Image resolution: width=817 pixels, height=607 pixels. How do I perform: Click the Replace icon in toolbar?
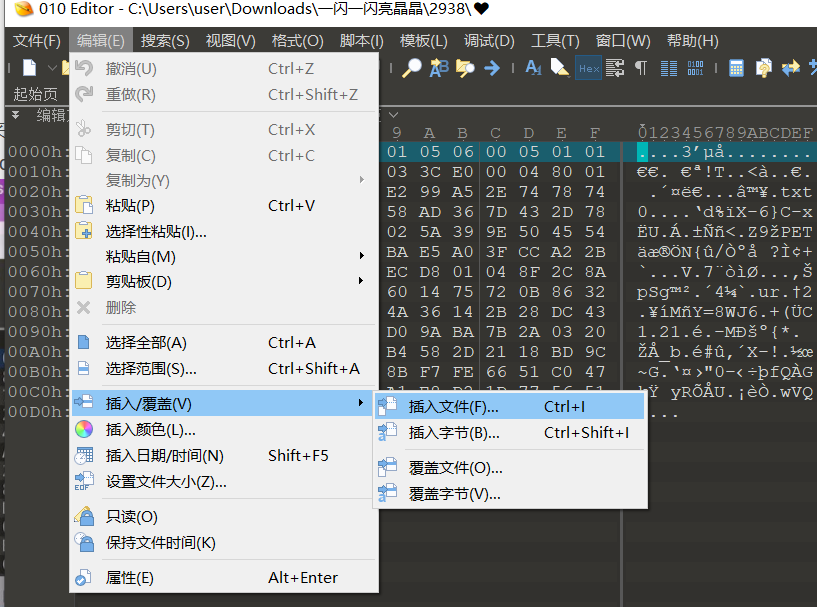click(x=439, y=68)
